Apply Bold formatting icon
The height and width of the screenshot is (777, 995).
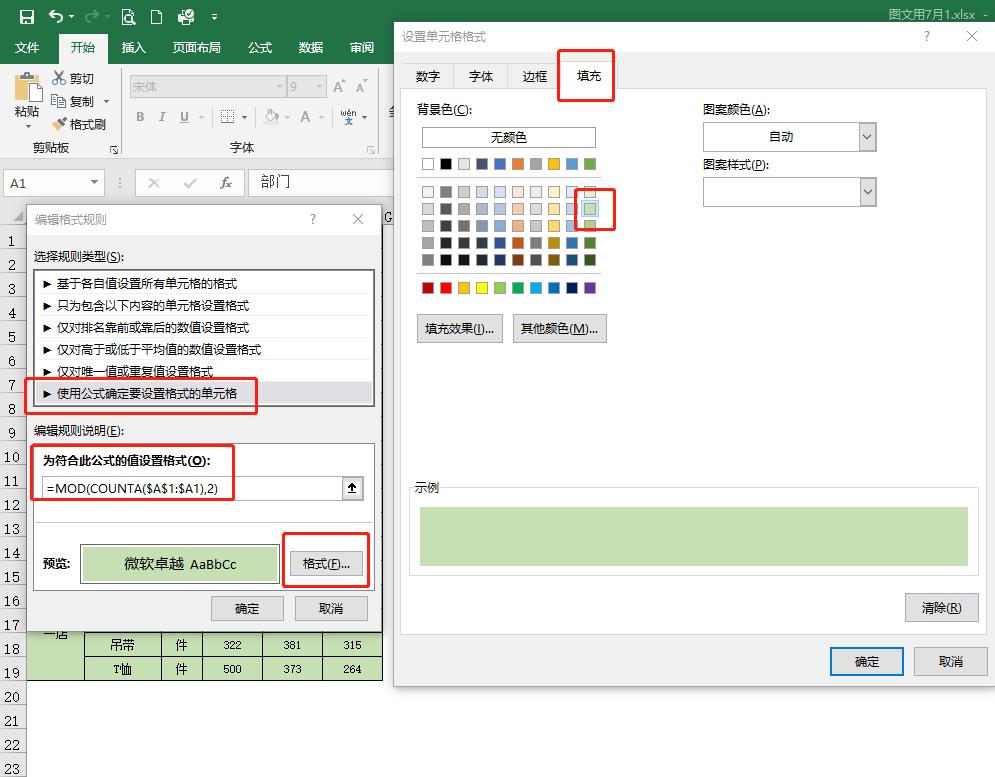click(140, 117)
